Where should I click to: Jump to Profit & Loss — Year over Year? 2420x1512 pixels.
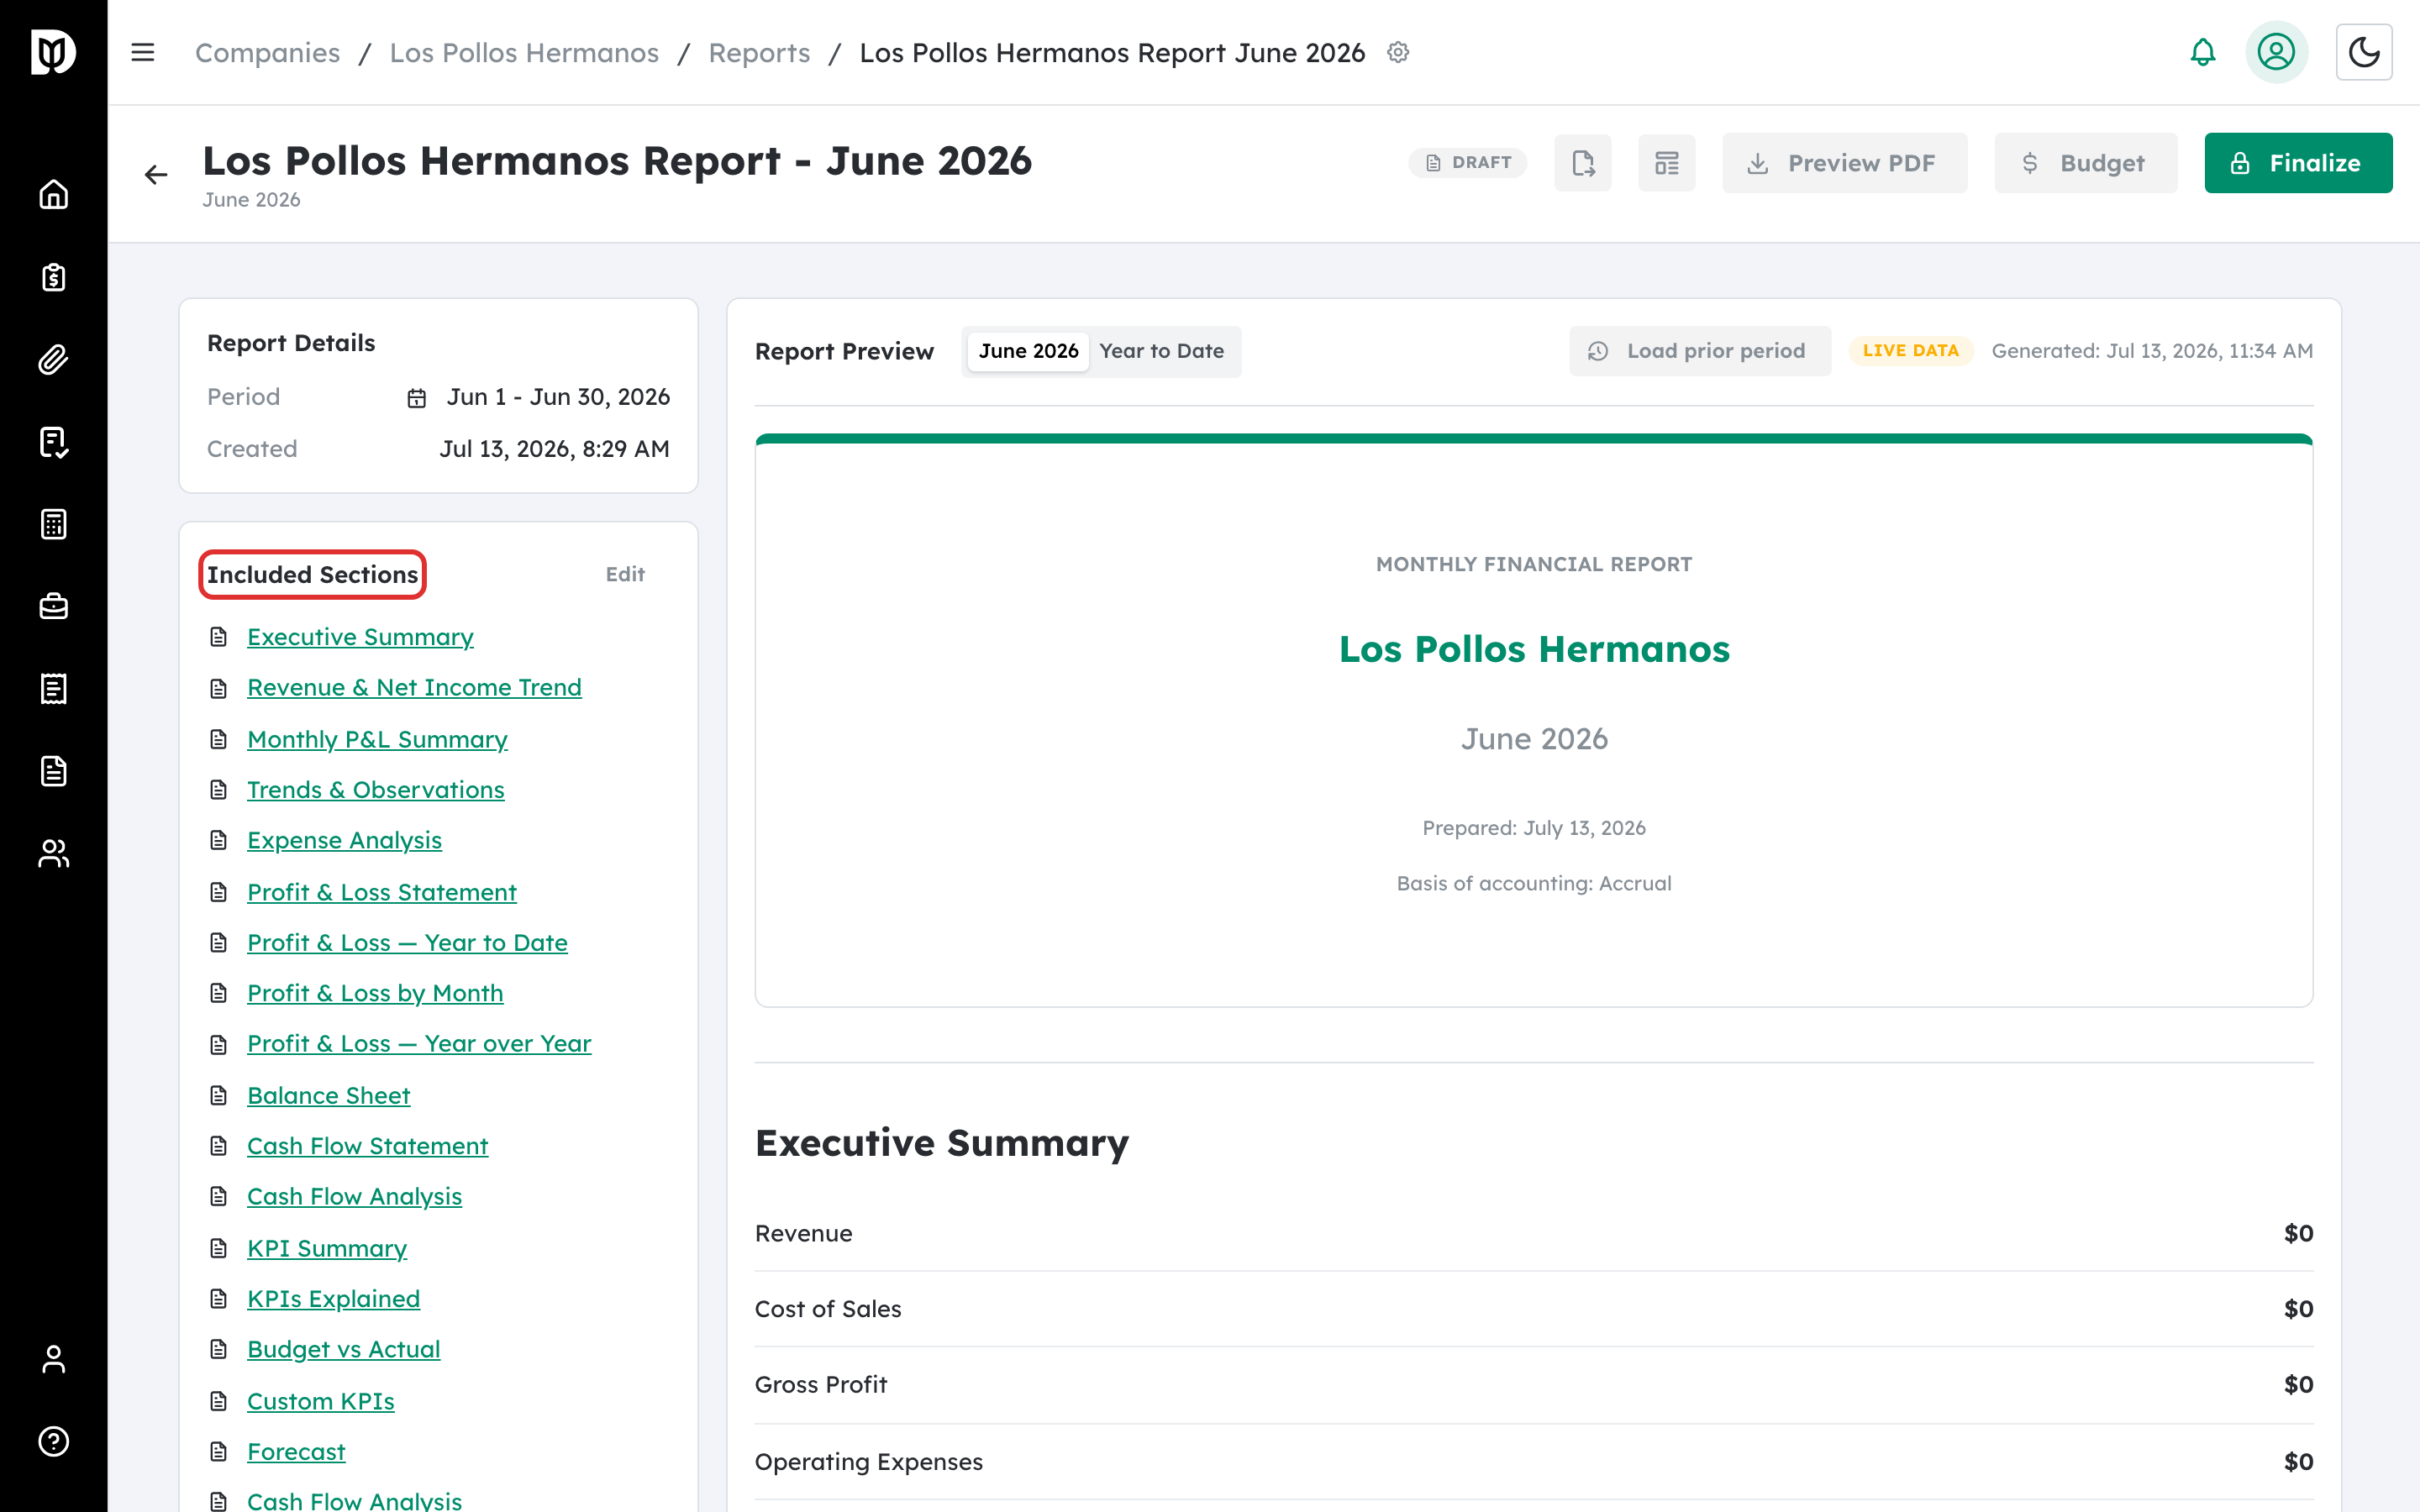[419, 1043]
